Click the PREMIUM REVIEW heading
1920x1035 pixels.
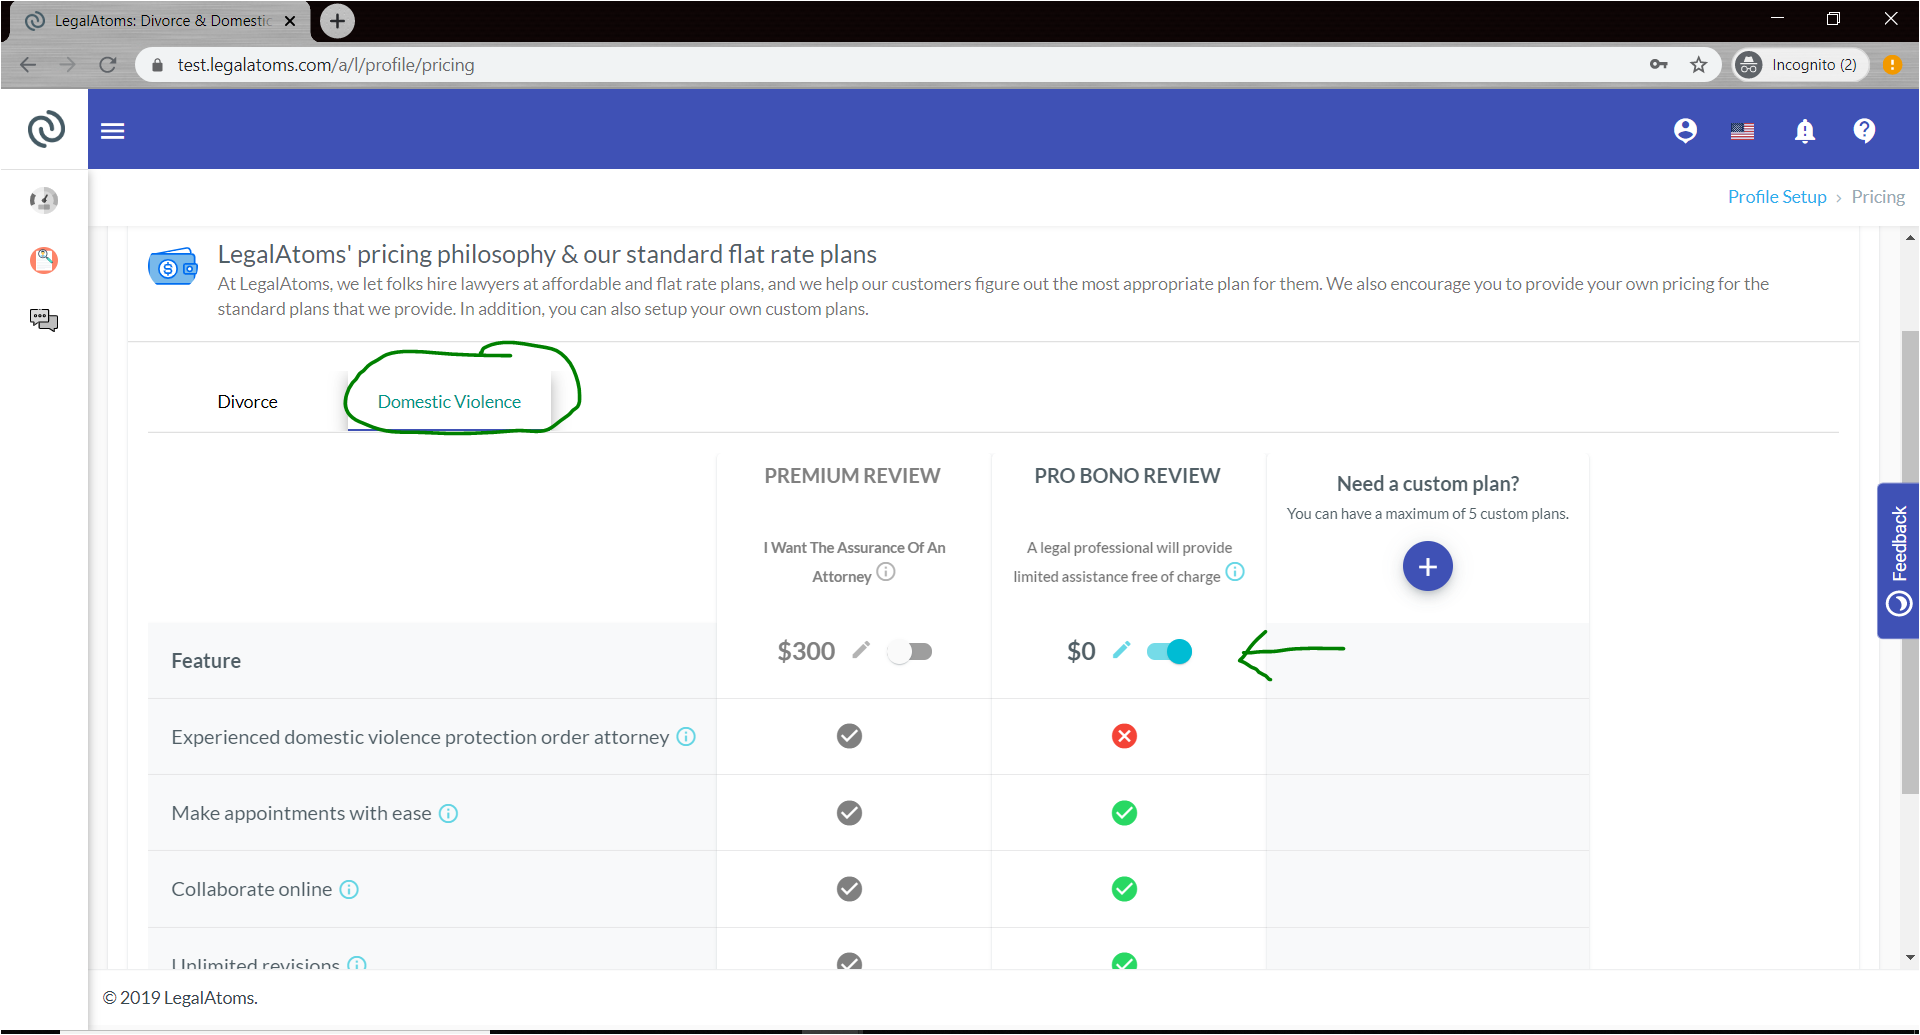852,476
